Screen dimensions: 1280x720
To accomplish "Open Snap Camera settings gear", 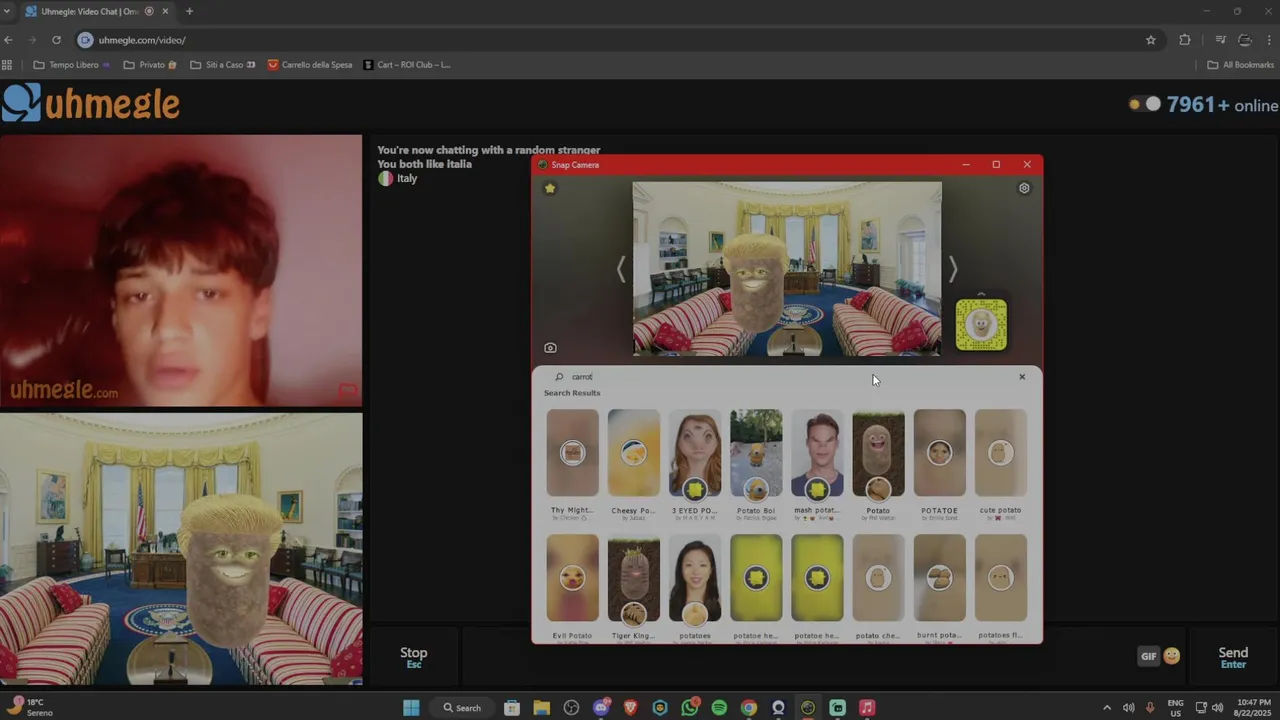I will tap(1024, 188).
